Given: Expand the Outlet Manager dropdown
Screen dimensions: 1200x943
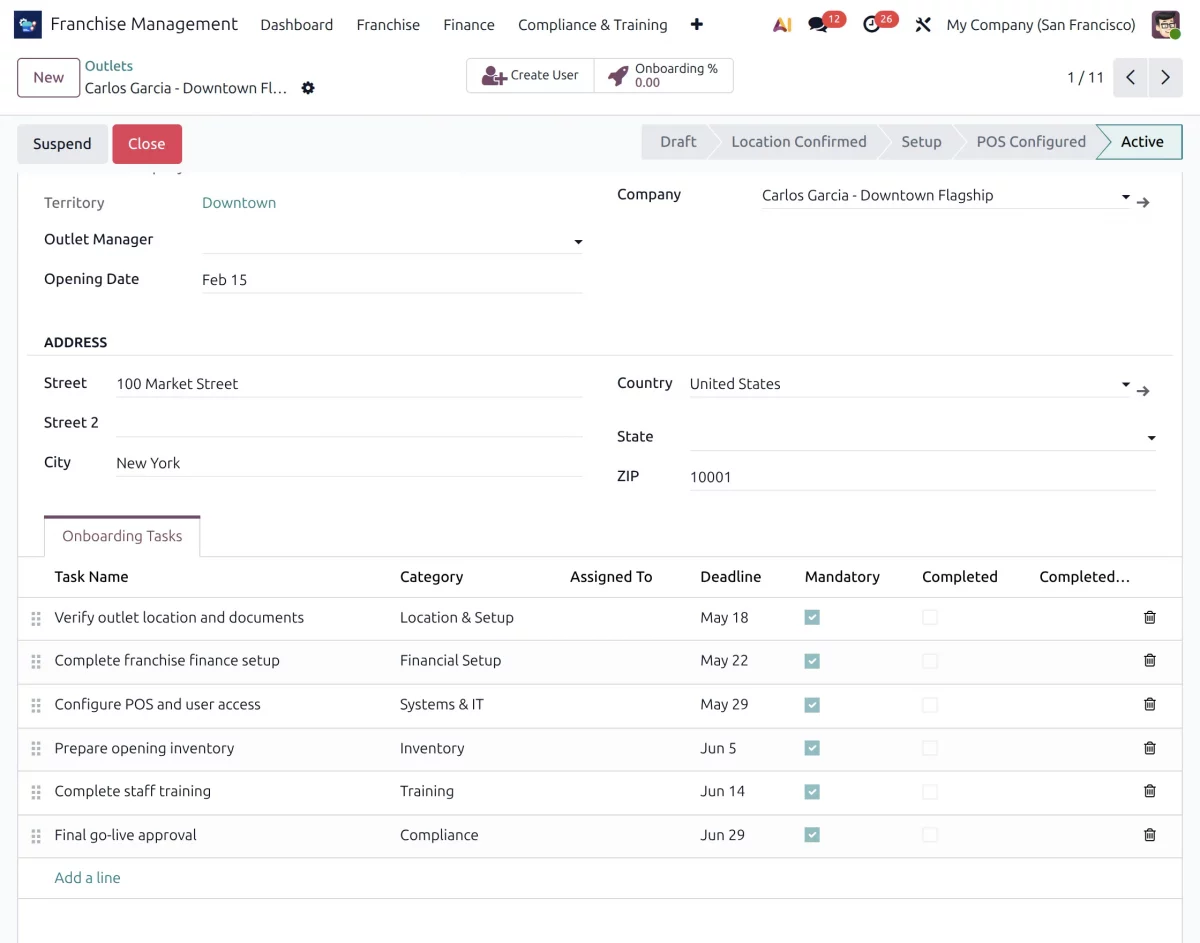Looking at the screenshot, I should tap(577, 242).
